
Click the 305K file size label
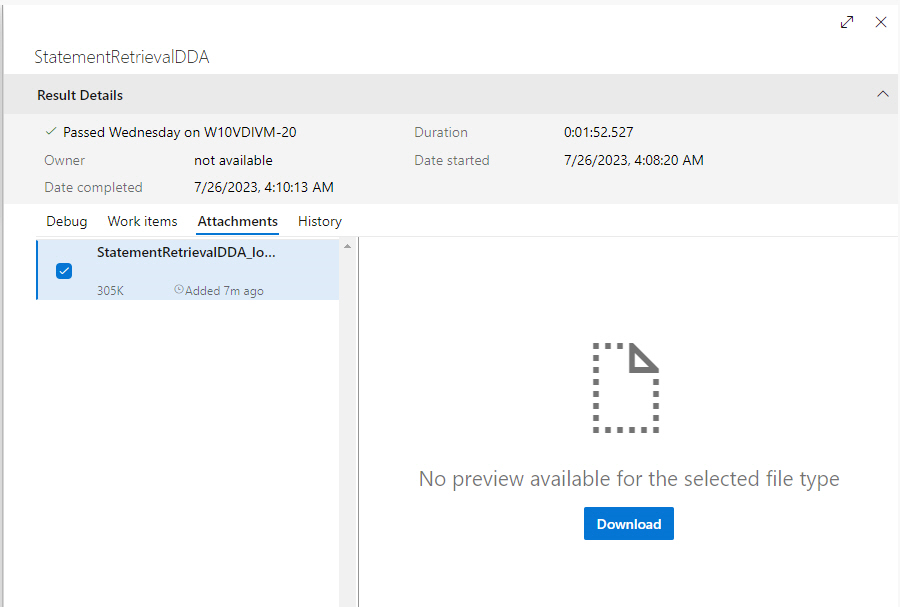coord(111,291)
